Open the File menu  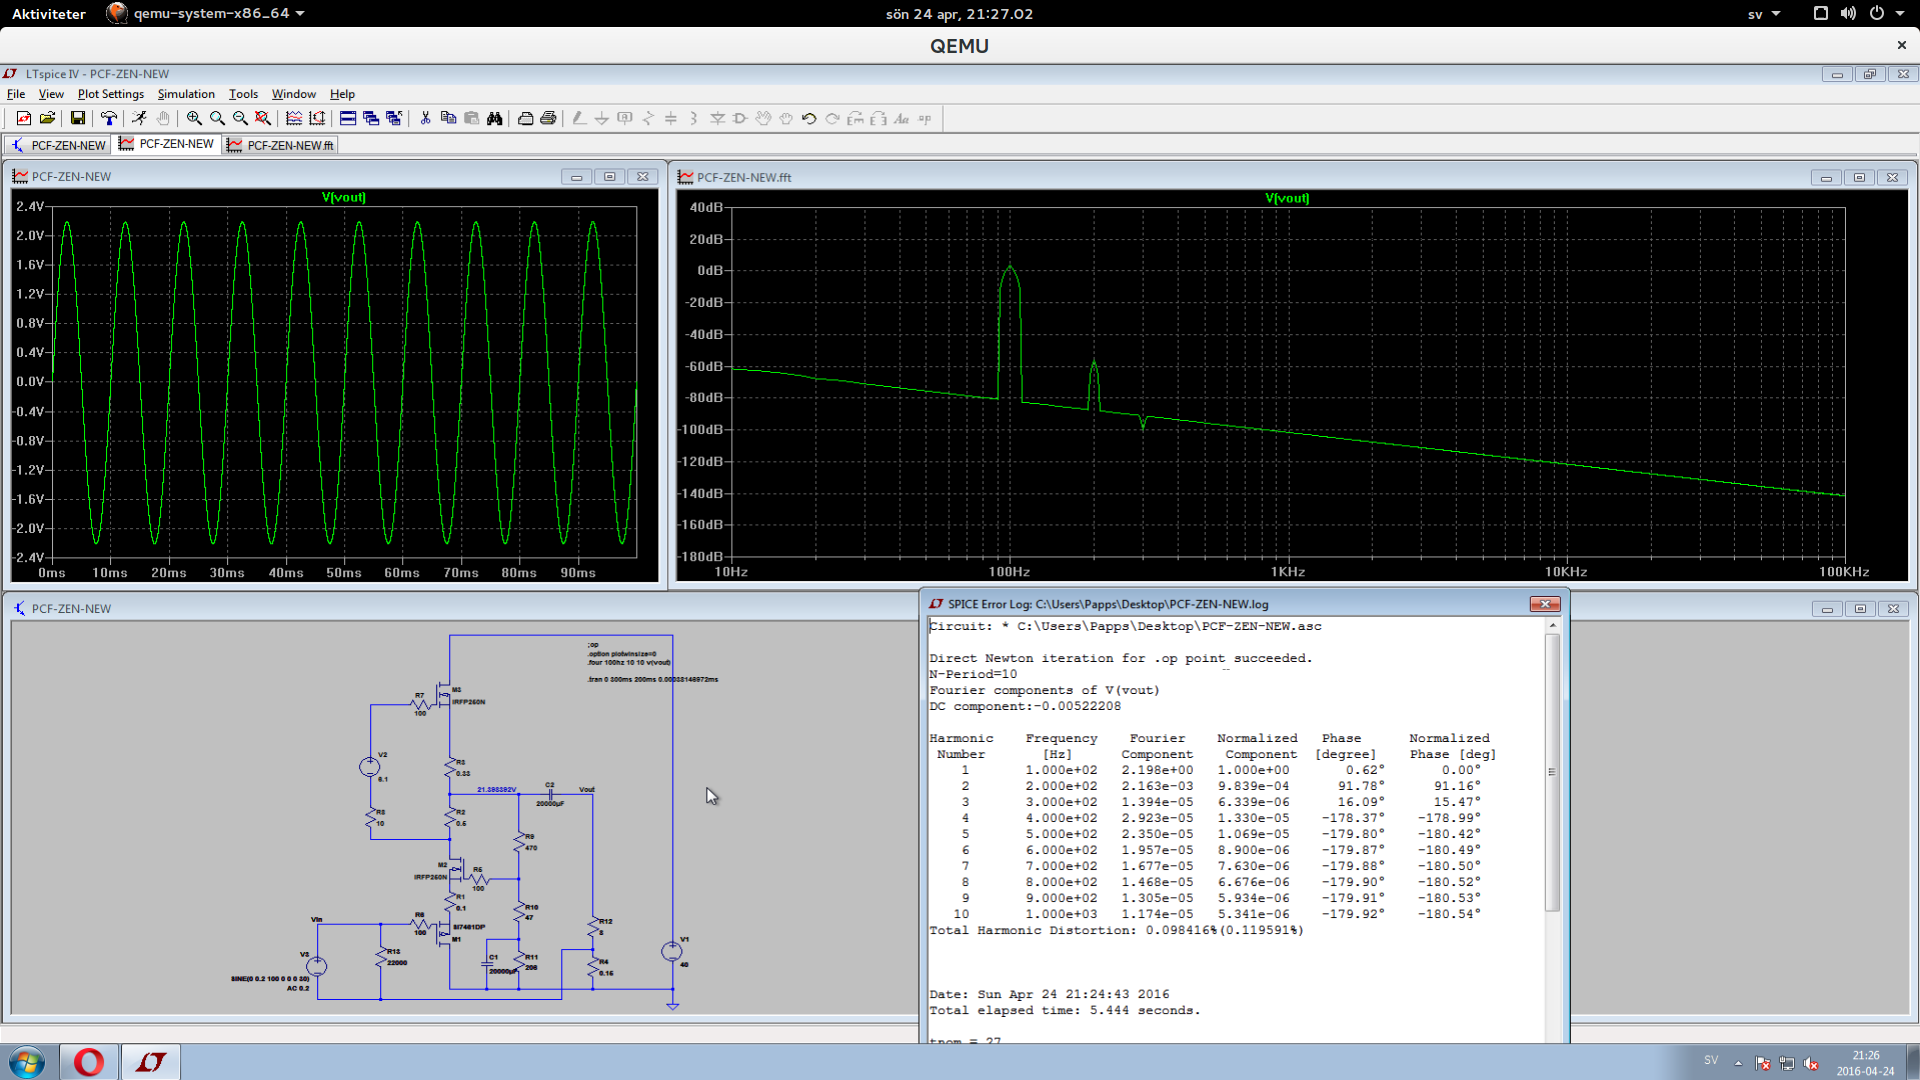[16, 94]
